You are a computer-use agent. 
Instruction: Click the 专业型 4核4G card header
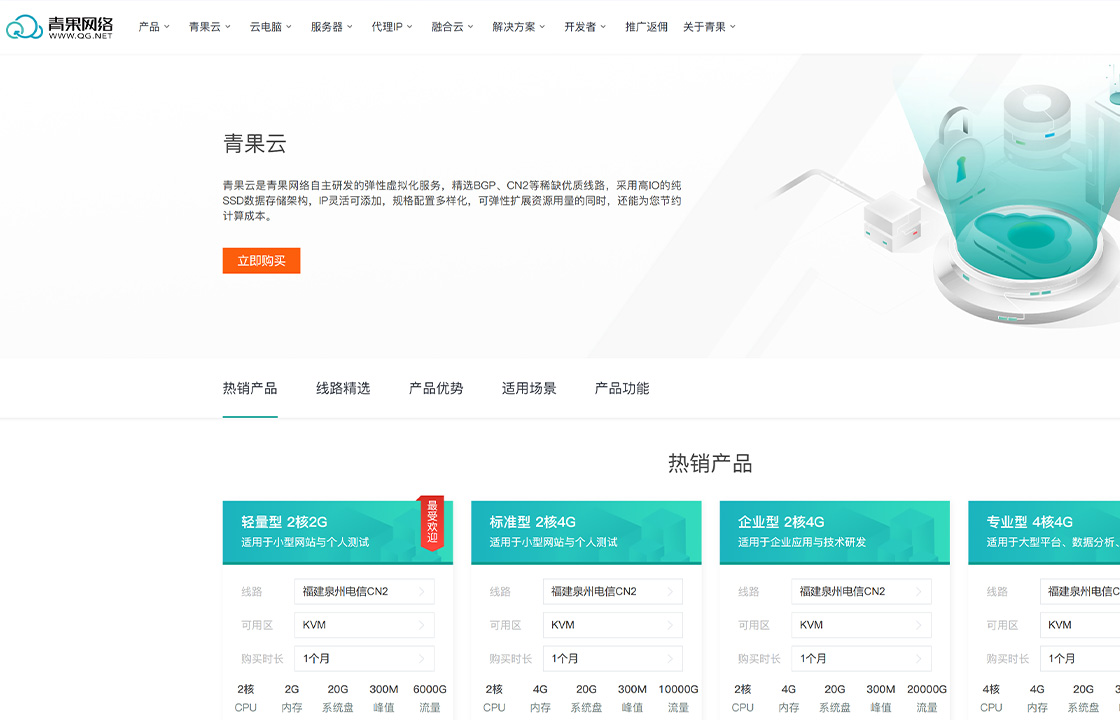coord(1044,532)
